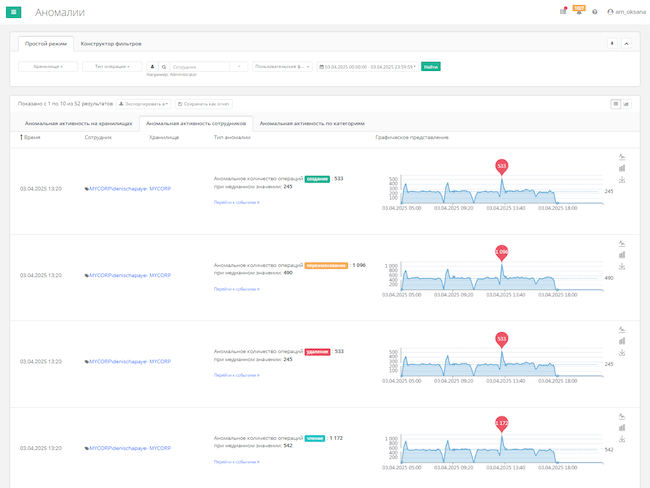Select bar chart icon for удаление row

click(x=622, y=341)
